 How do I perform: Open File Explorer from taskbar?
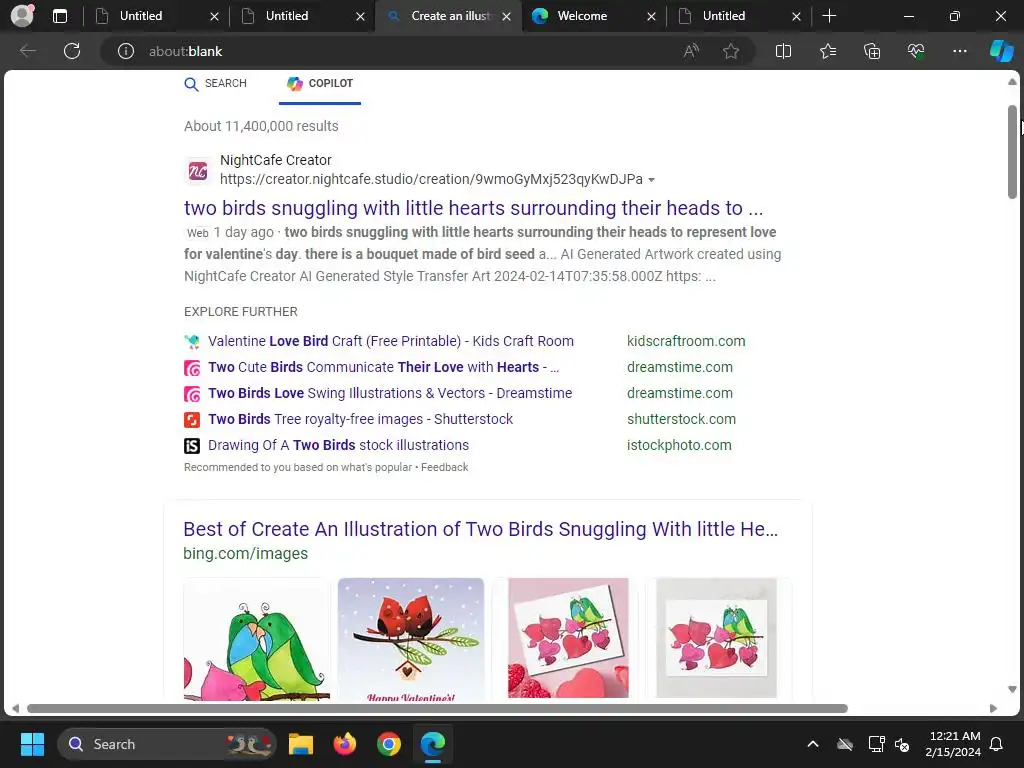(x=301, y=744)
